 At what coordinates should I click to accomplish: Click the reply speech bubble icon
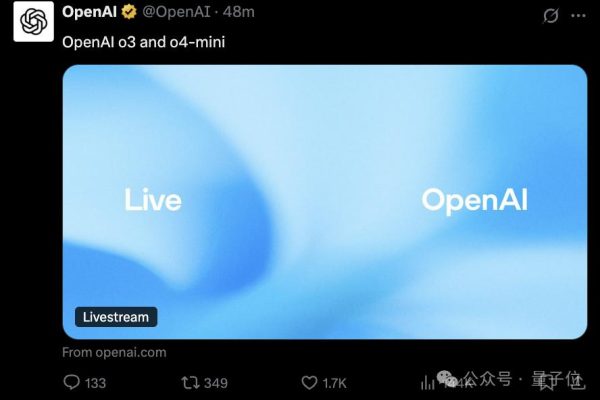(72, 382)
